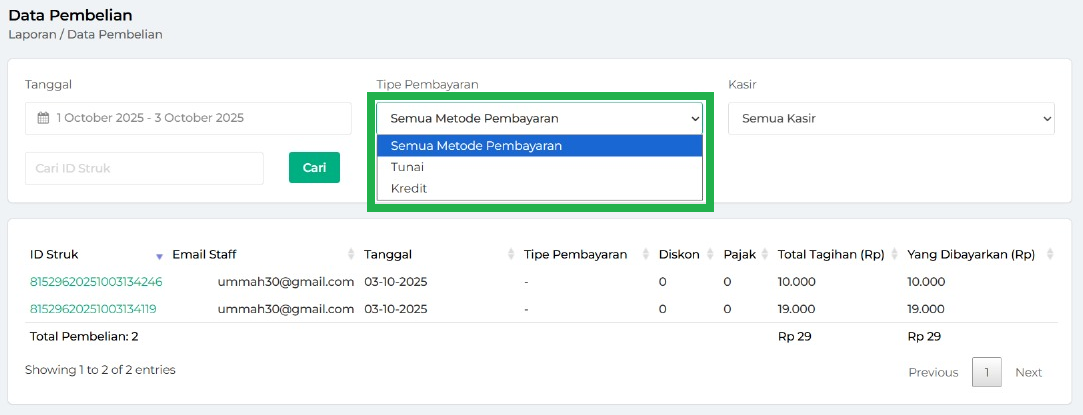Click sort arrows for Email Staff column

point(350,255)
